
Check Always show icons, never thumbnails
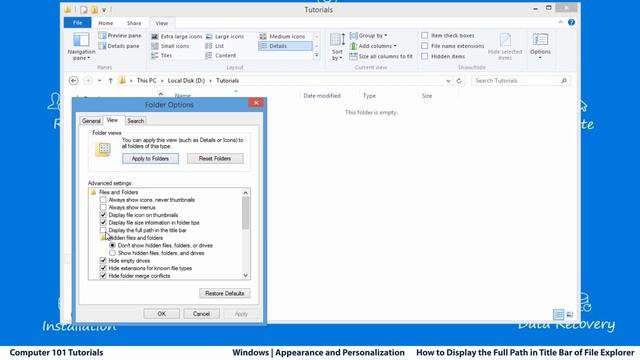[x=103, y=200]
